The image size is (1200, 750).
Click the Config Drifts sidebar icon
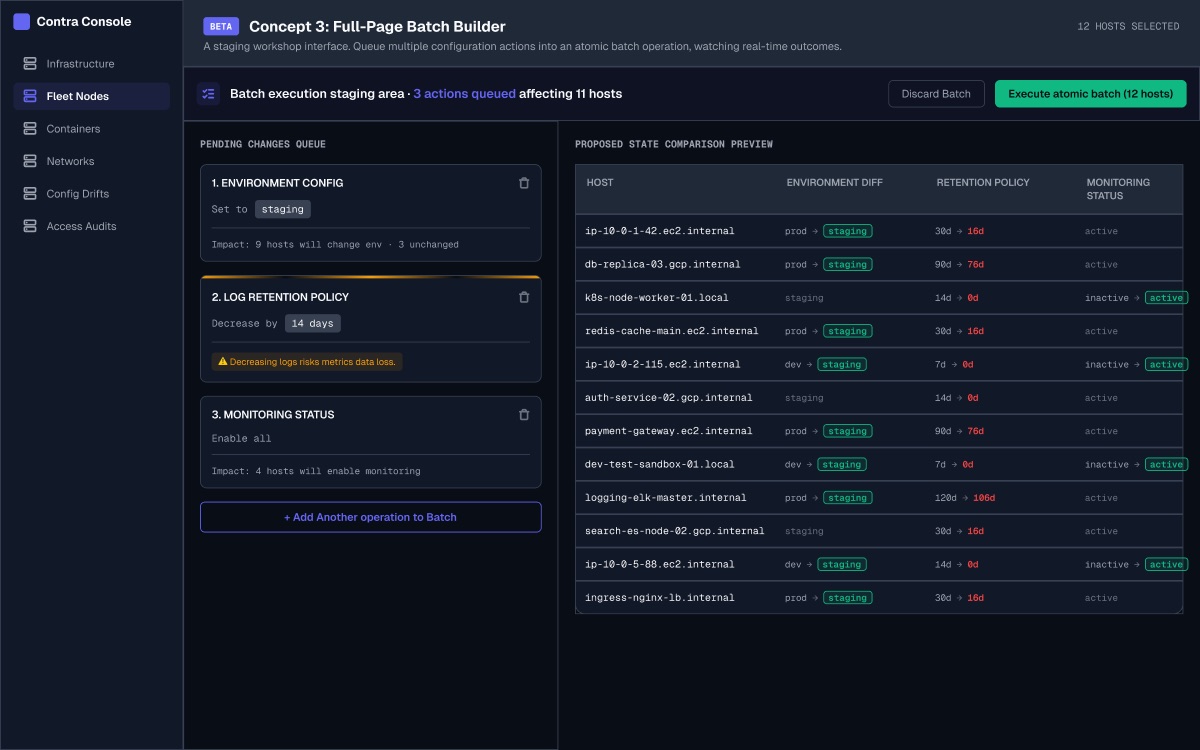click(28, 194)
